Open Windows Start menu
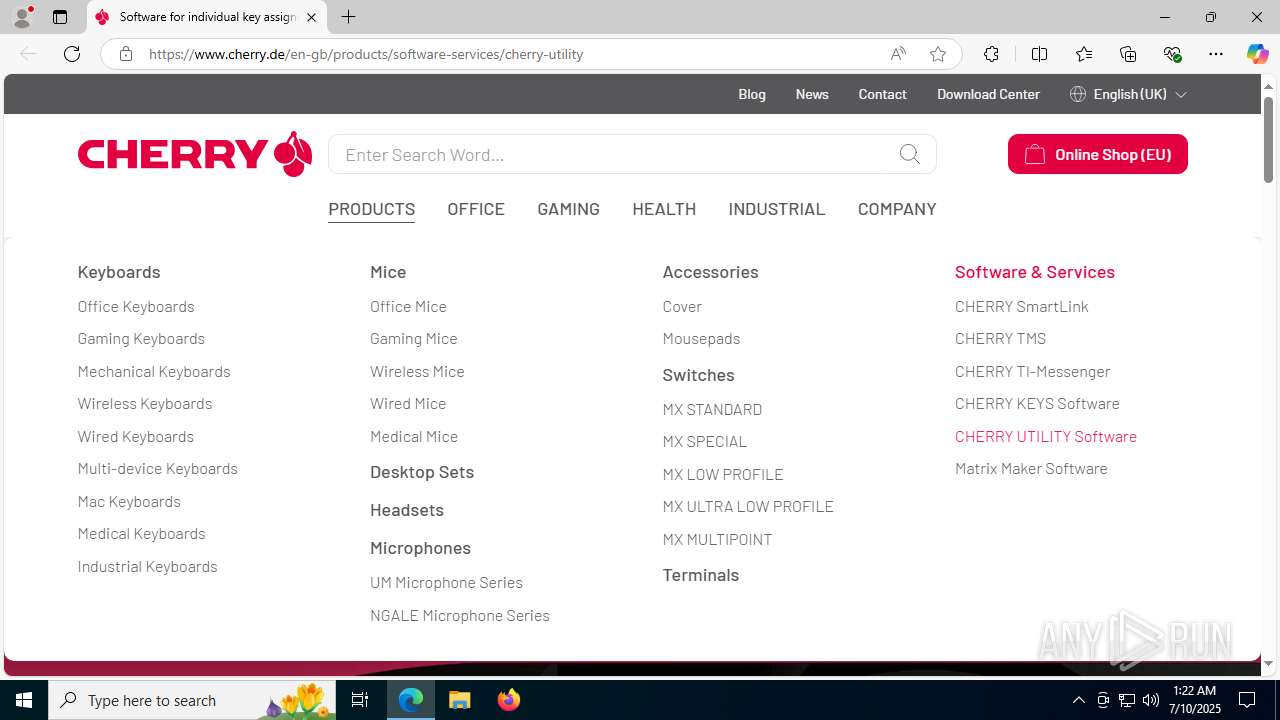 24,700
